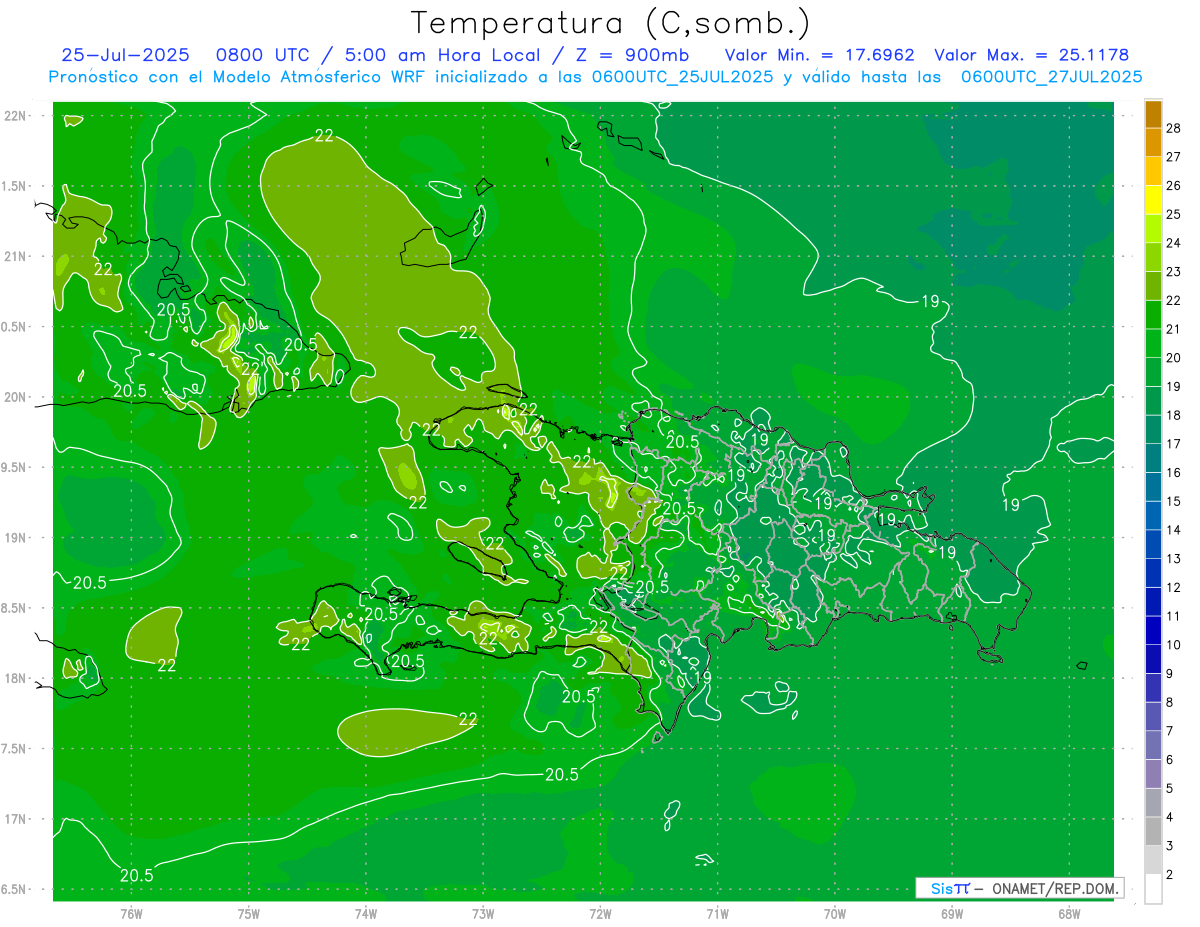Click the '5' color scale label

(1172, 789)
